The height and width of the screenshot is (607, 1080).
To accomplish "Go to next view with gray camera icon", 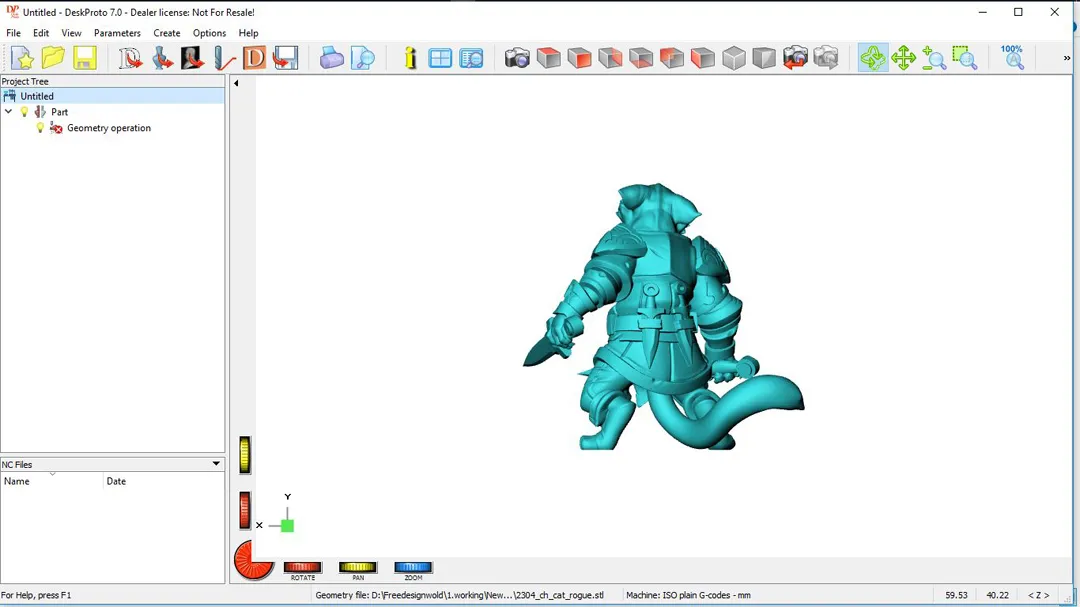I will pyautogui.click(x=826, y=58).
